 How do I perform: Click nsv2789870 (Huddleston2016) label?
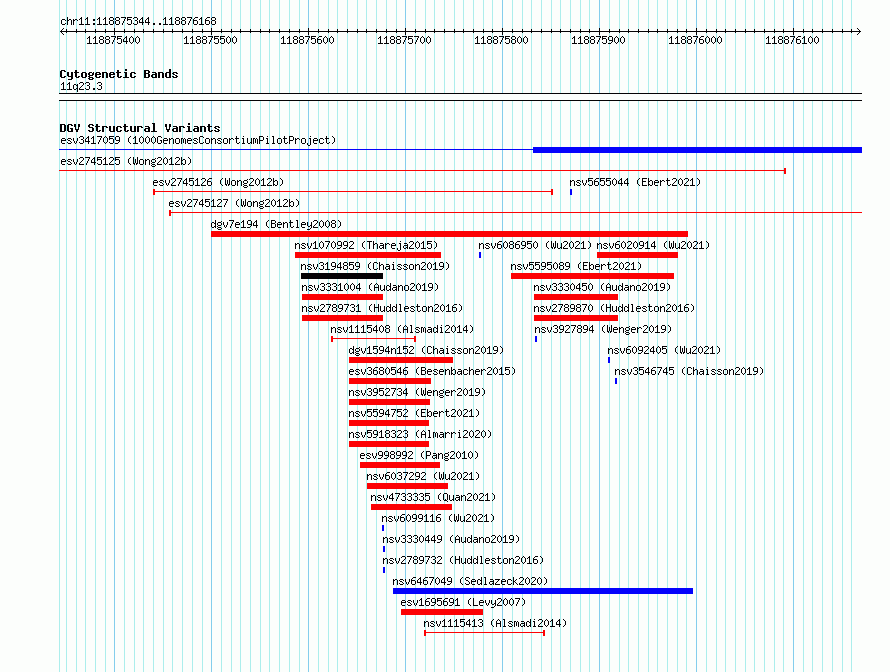(x=614, y=308)
